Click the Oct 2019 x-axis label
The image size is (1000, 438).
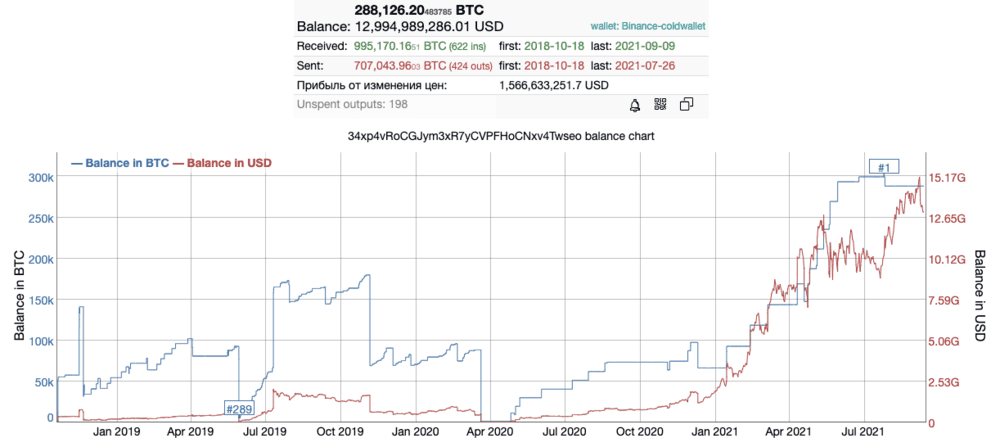coord(341,432)
